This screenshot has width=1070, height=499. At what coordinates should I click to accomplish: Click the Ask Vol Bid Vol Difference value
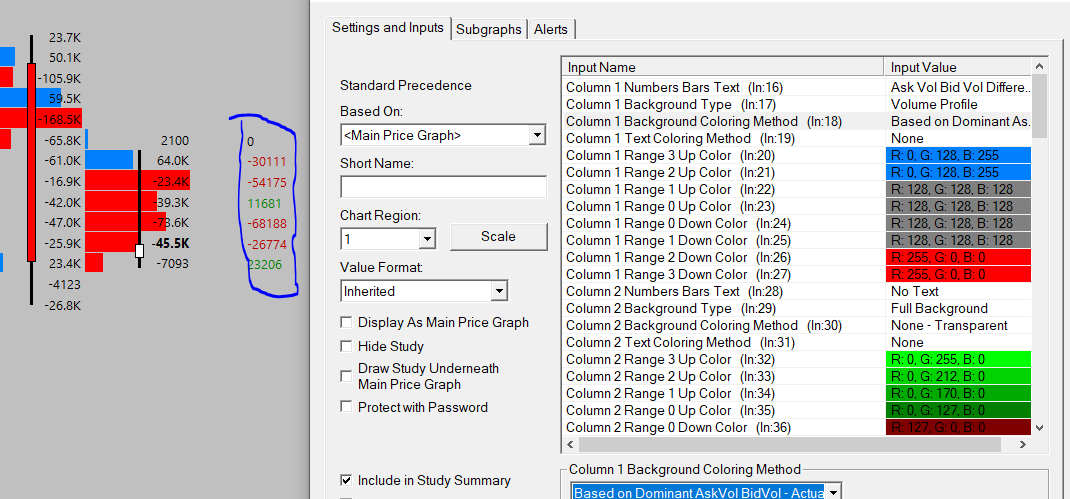coord(959,87)
